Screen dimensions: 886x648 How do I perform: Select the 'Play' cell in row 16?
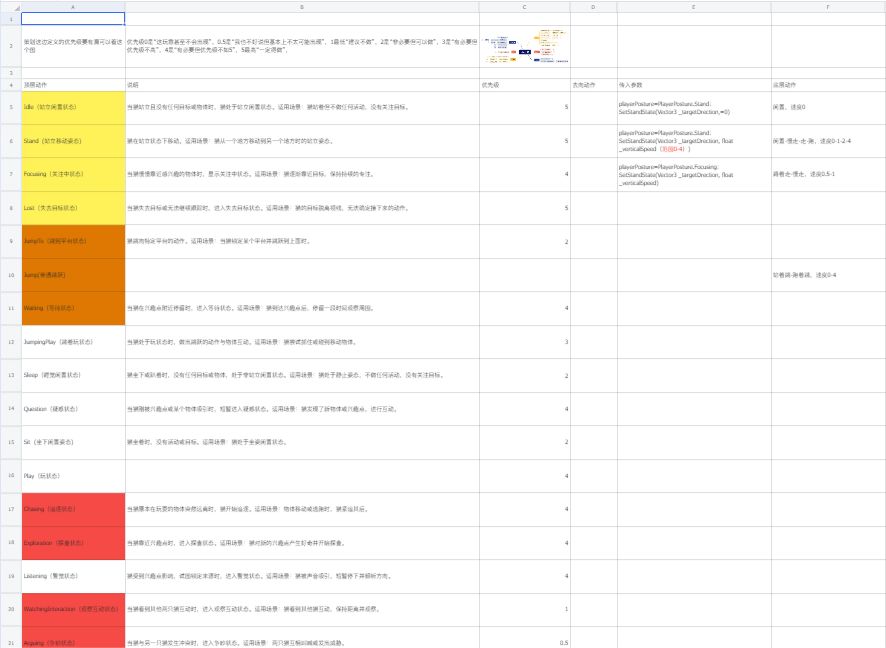(x=73, y=476)
